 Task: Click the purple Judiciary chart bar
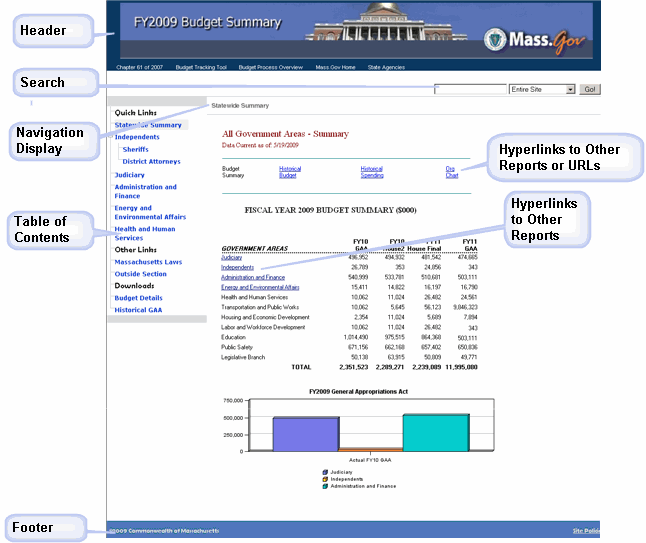point(306,434)
